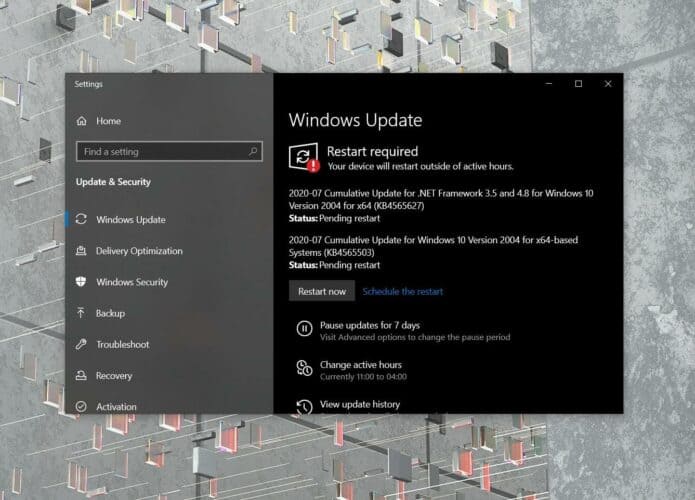Click the Troubleshoot wrench icon
Viewport: 695px width, 500px height.
coord(81,344)
